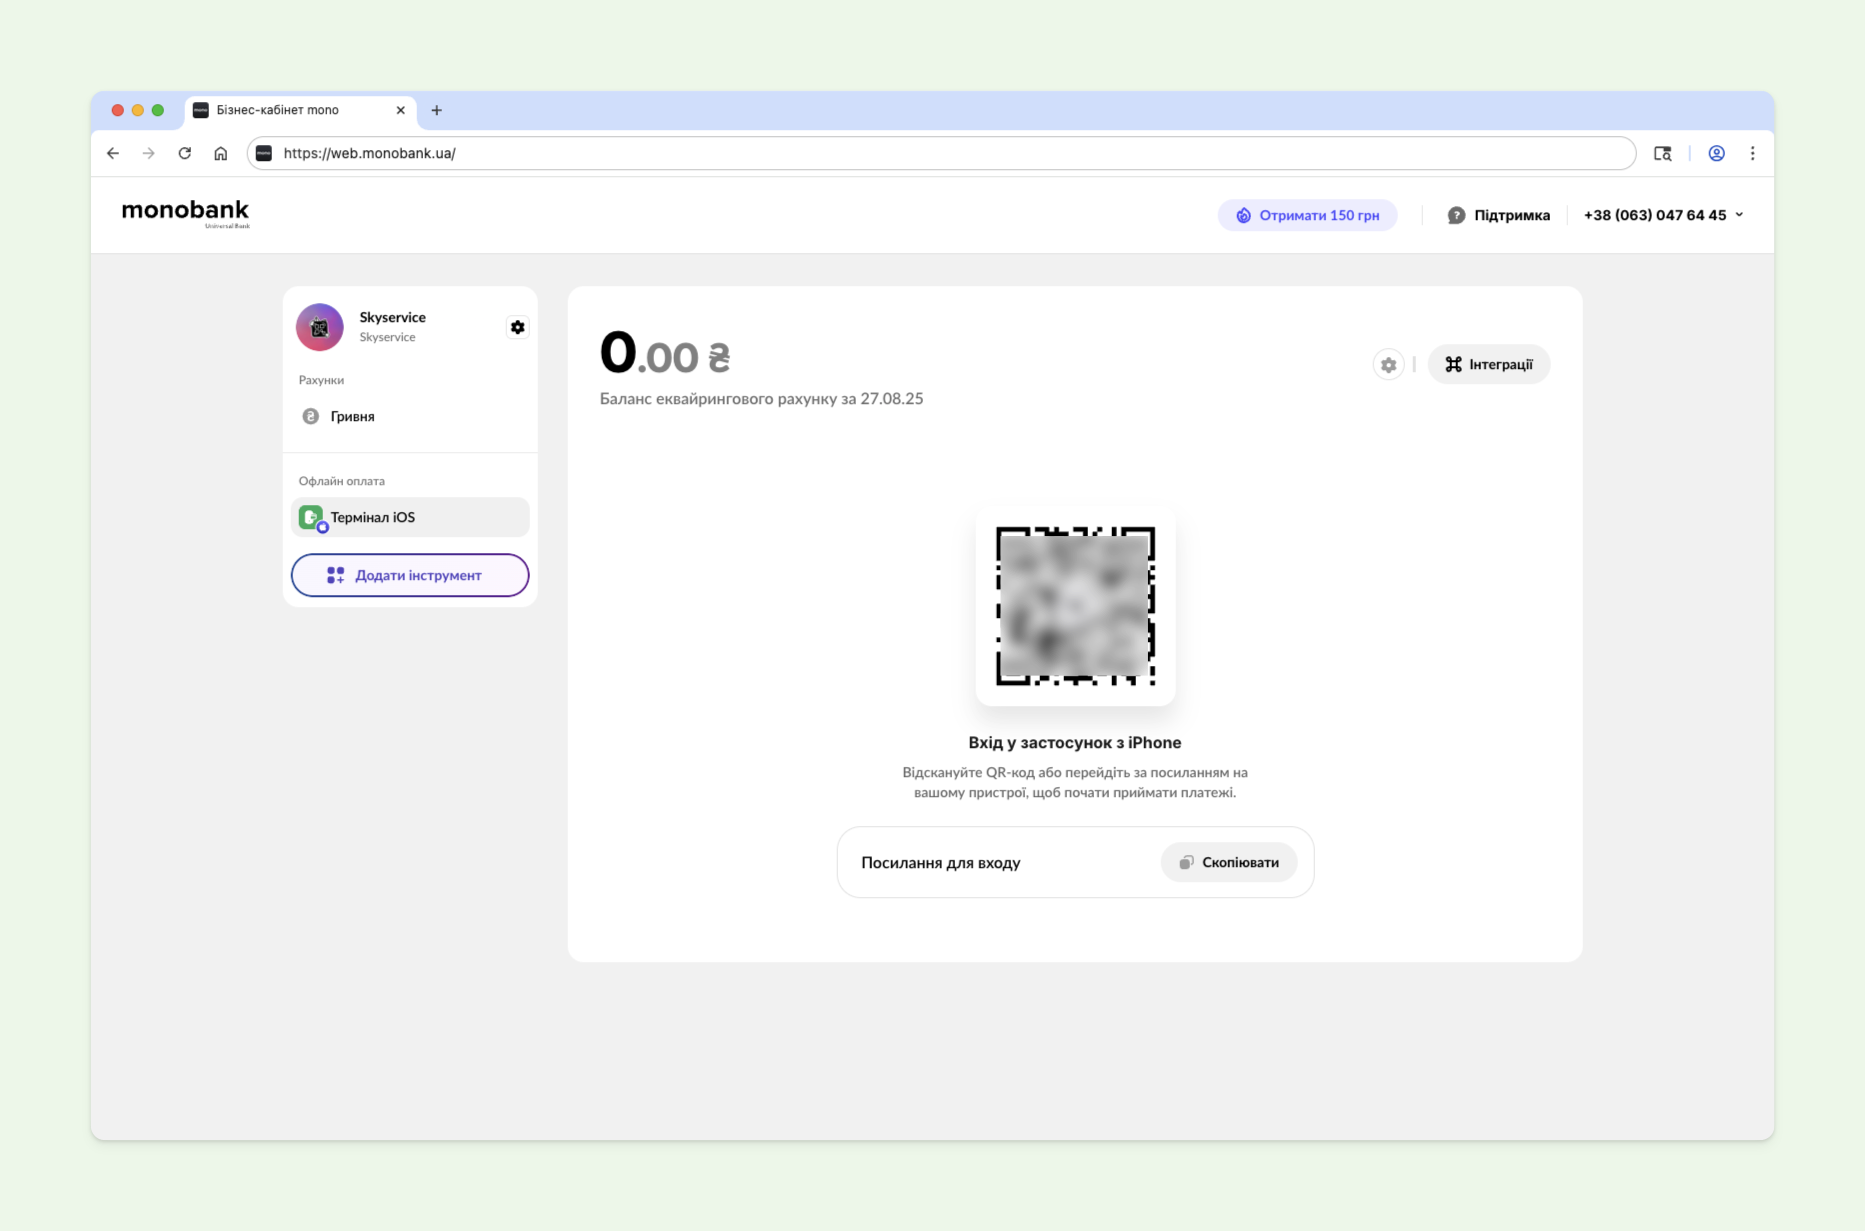Open Інтеграції button
Viewport: 1865px width, 1231px height.
[x=1488, y=364]
